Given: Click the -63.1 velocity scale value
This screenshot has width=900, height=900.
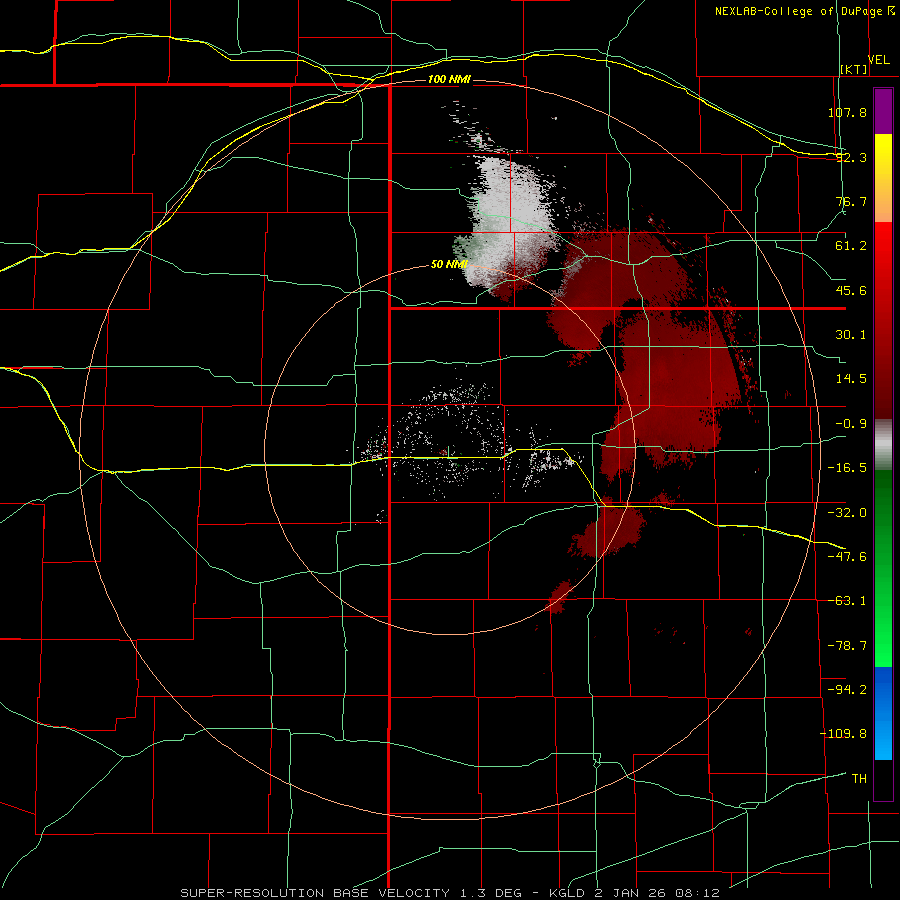Looking at the screenshot, I should point(848,601).
